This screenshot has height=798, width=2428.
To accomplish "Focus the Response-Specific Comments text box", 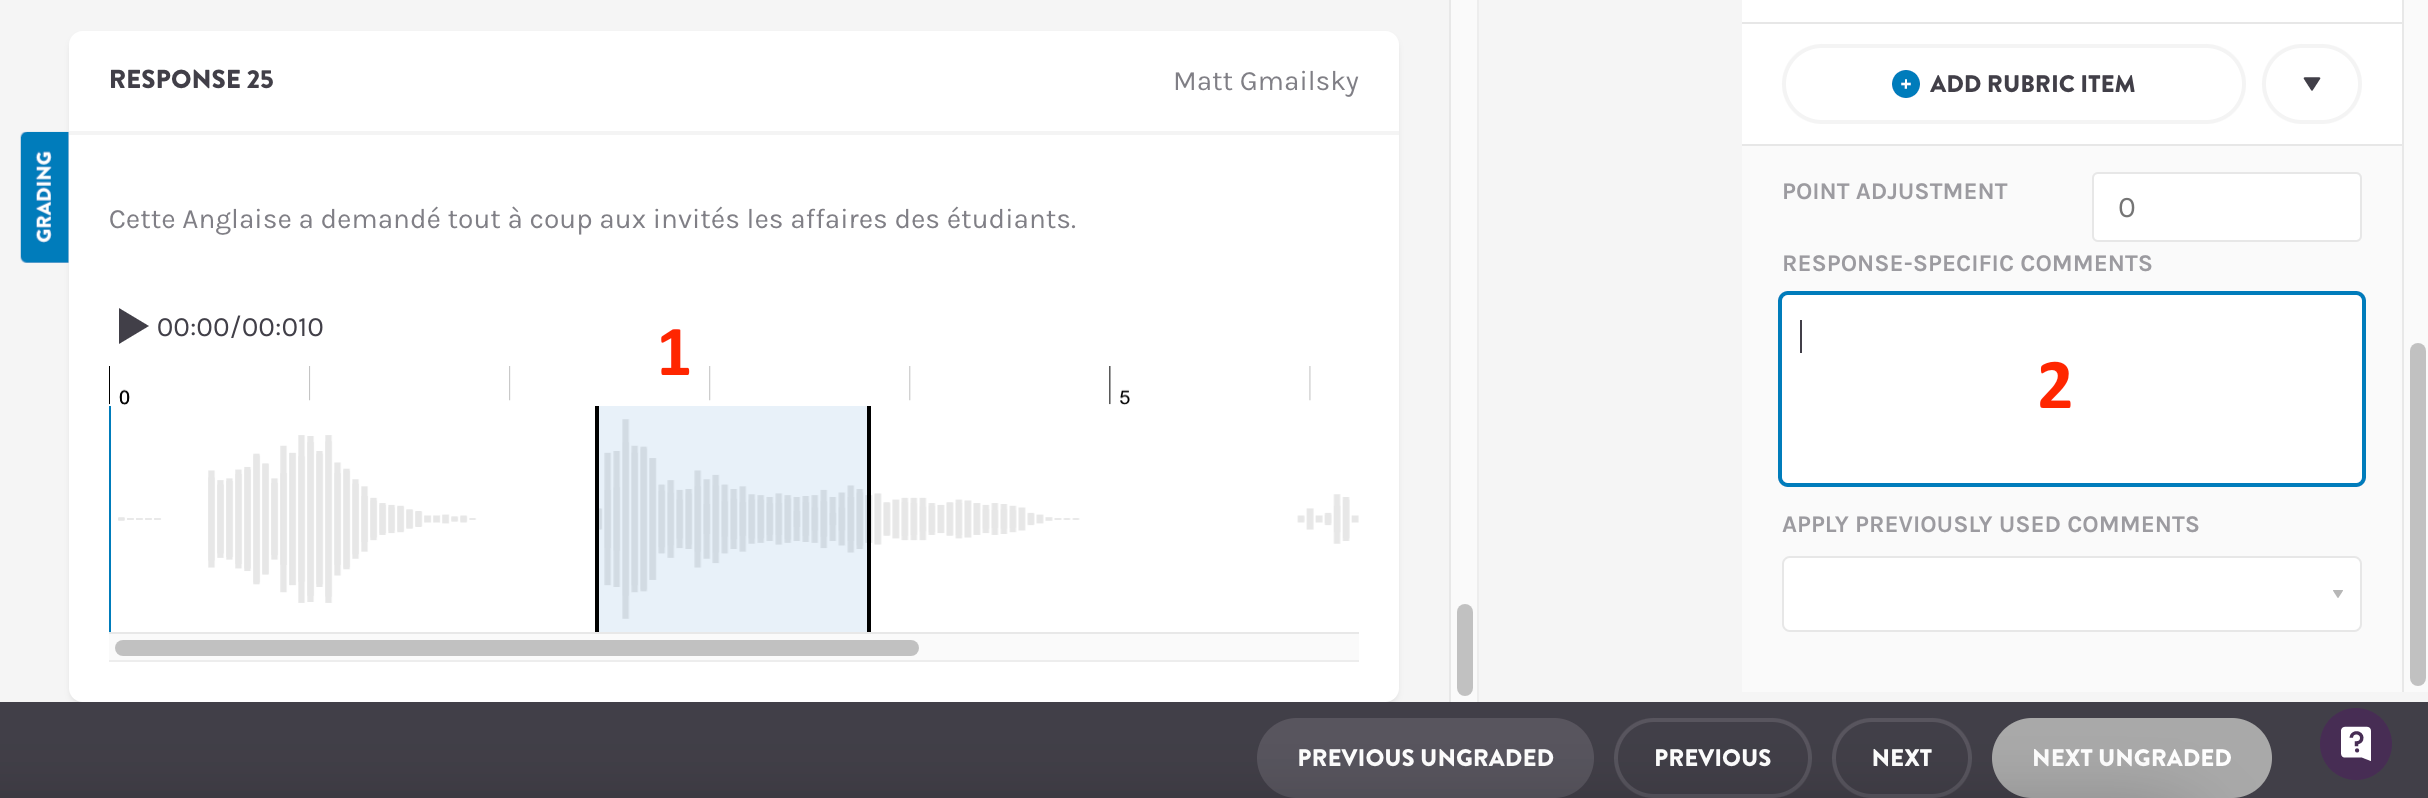I will (2071, 389).
